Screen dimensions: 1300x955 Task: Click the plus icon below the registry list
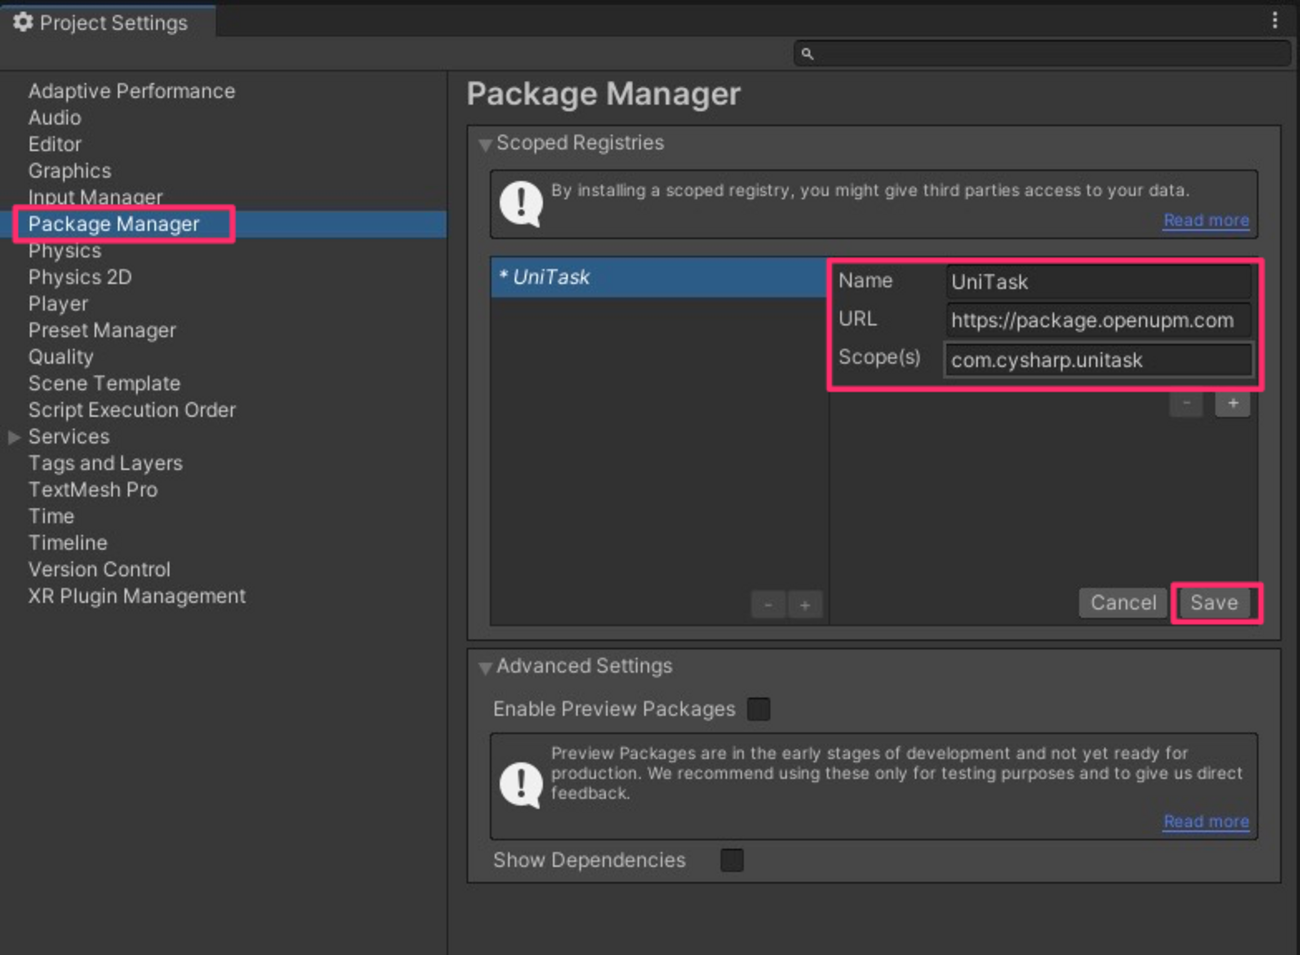click(x=805, y=604)
